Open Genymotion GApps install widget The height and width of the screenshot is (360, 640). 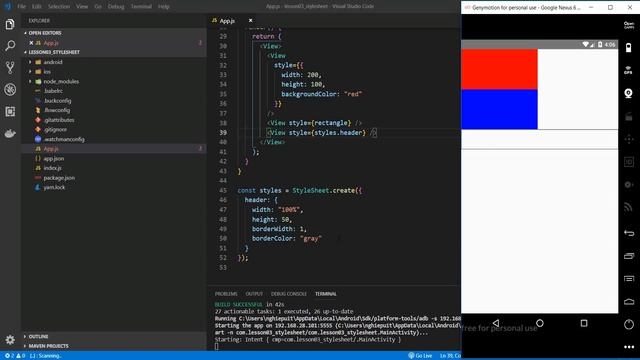[629, 25]
